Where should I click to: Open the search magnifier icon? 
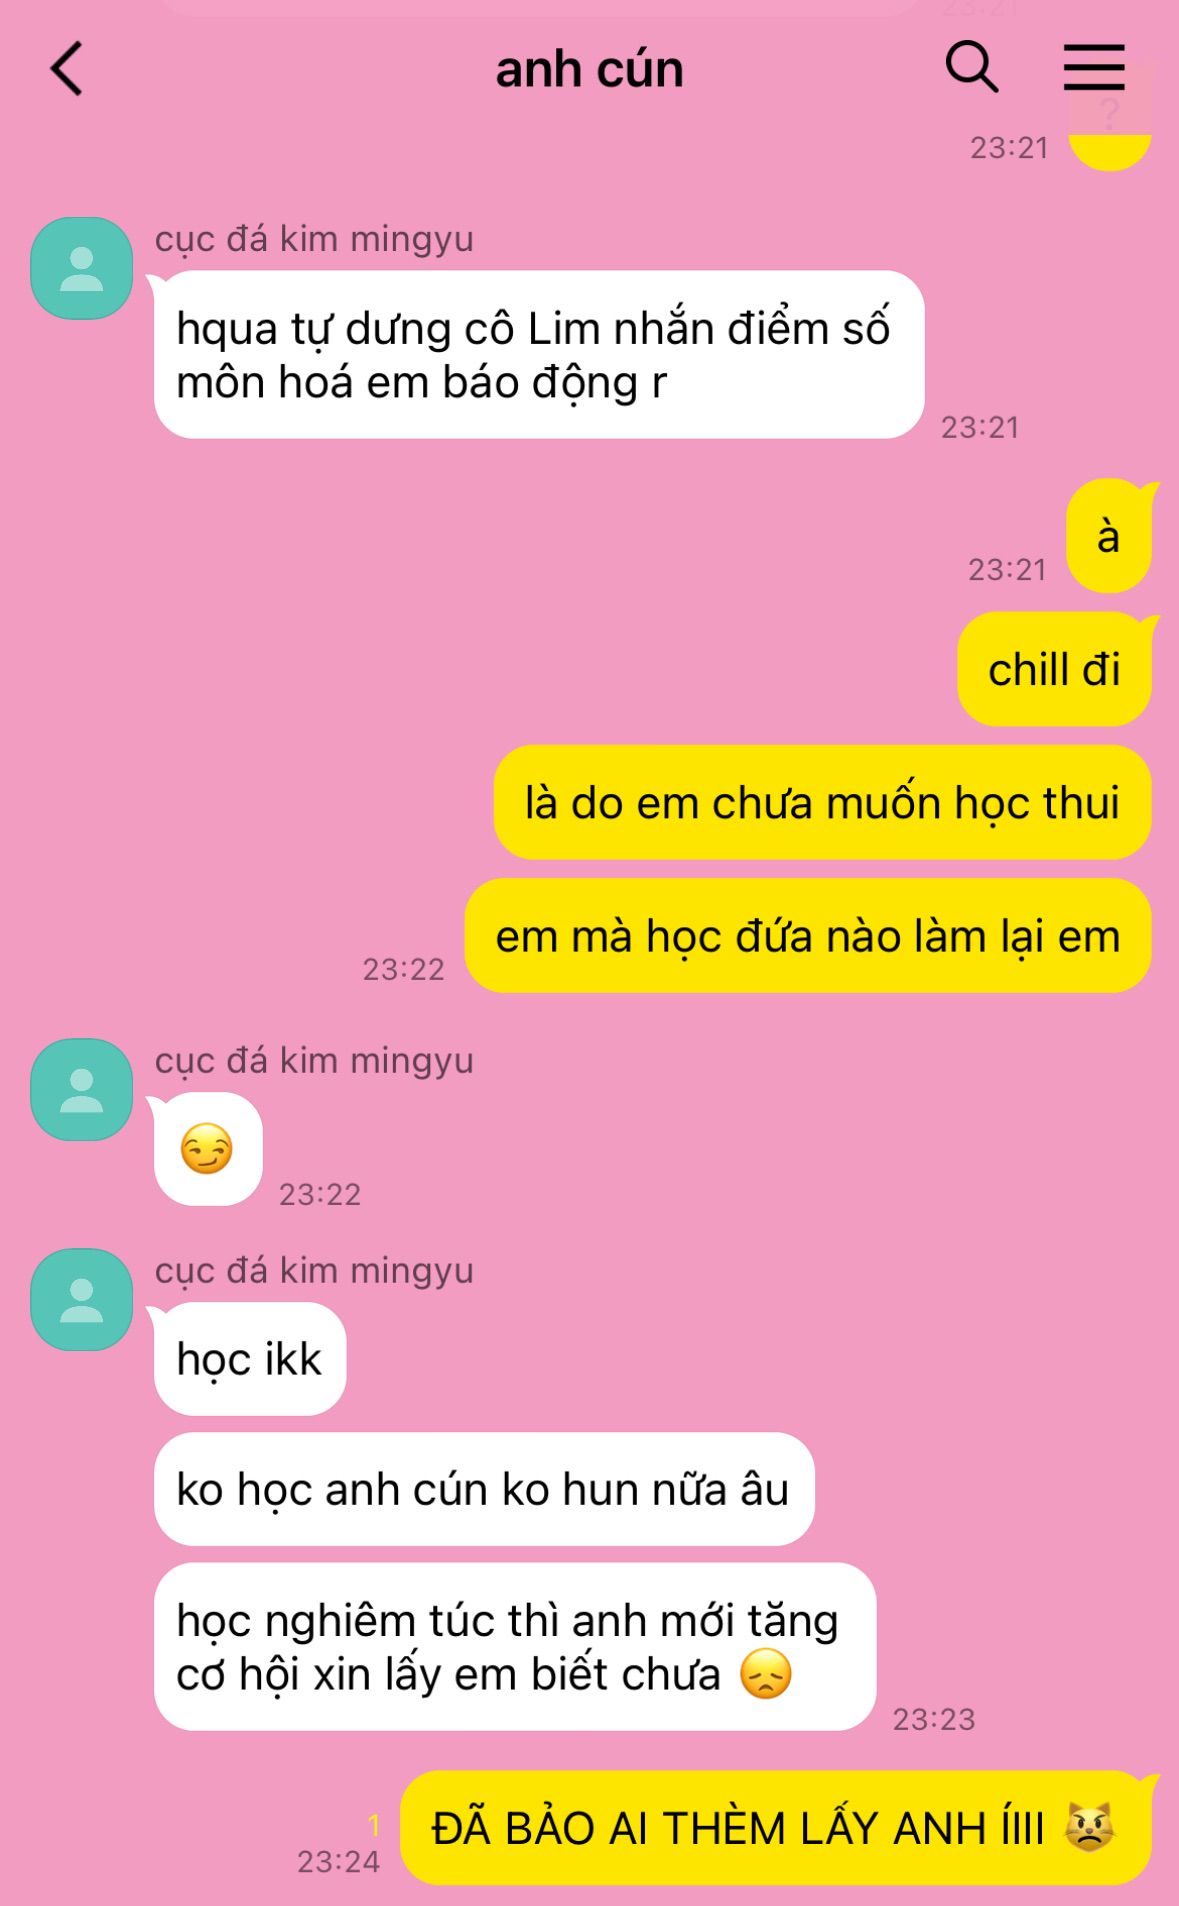tap(971, 67)
